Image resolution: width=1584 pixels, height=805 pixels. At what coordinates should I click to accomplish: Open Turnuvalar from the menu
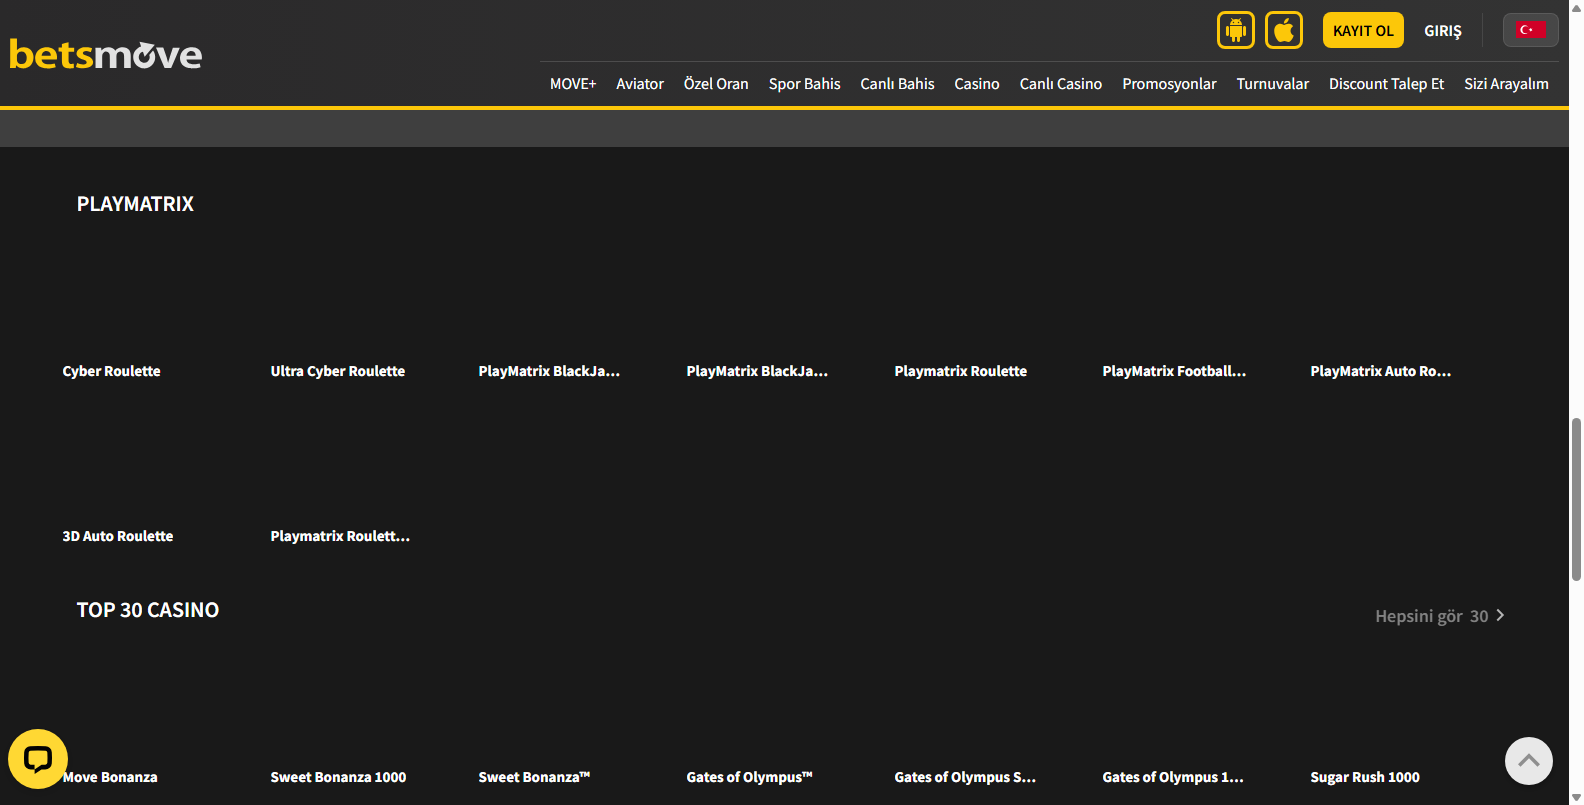pyautogui.click(x=1273, y=84)
